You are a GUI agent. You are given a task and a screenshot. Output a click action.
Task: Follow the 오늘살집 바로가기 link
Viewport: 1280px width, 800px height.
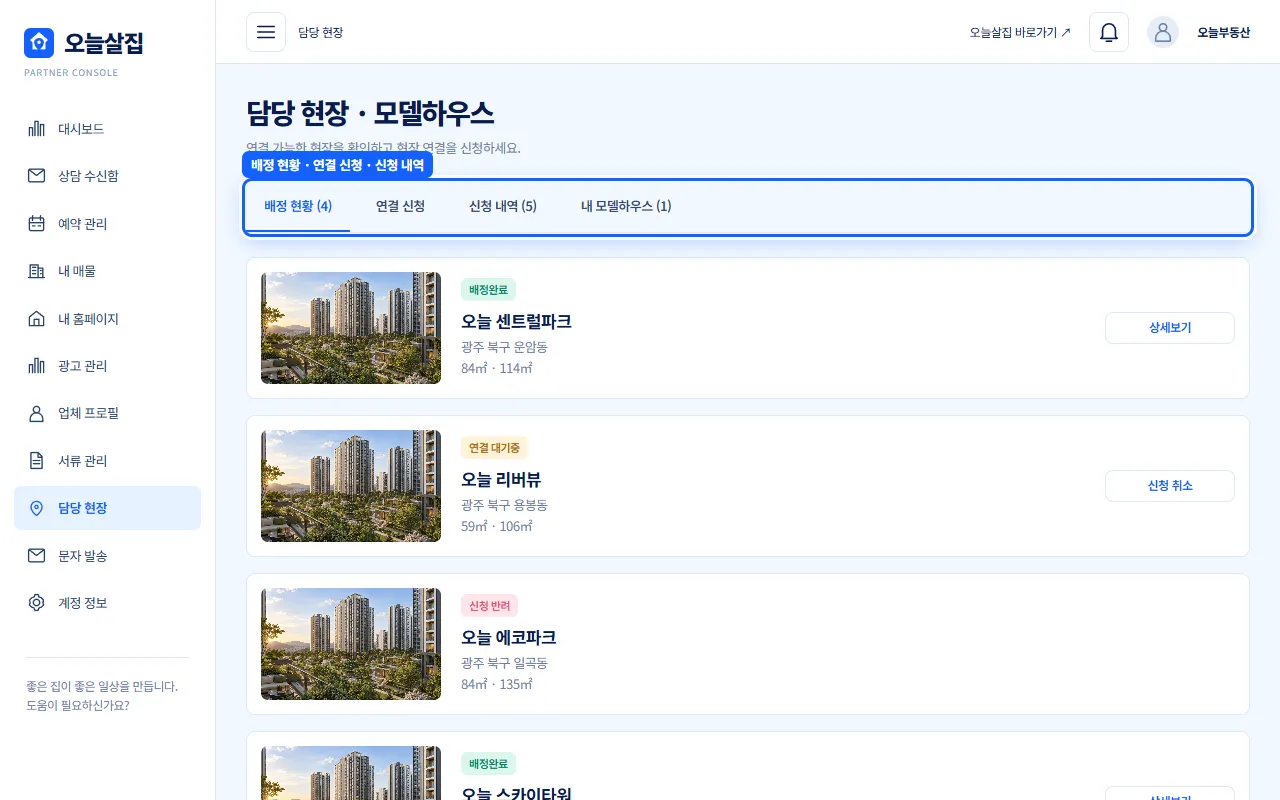(1020, 32)
